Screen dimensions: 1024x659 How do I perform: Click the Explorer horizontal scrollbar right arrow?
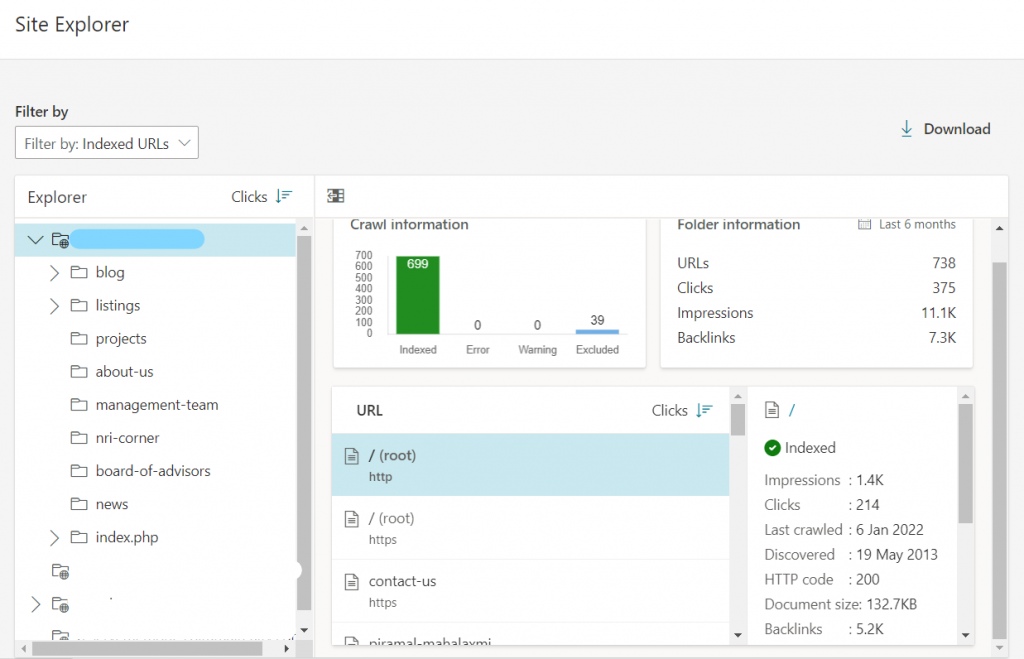click(286, 649)
